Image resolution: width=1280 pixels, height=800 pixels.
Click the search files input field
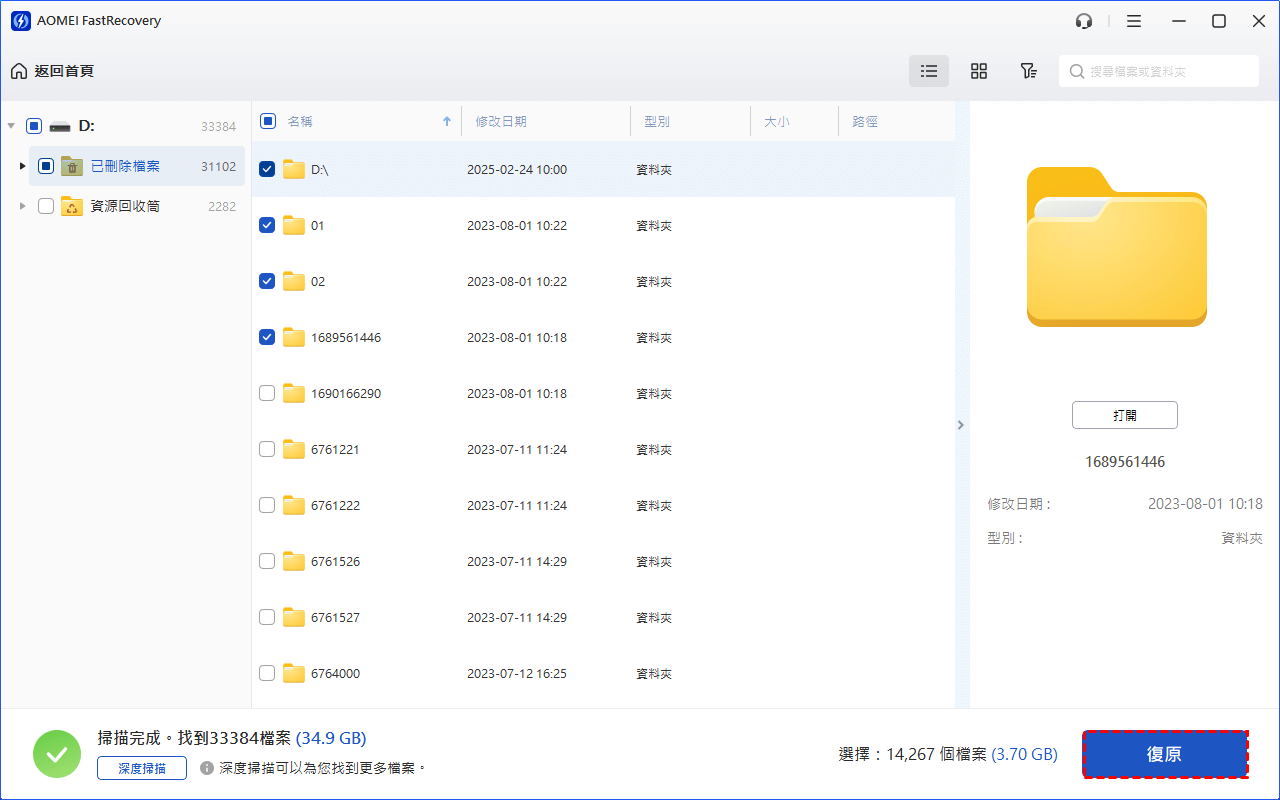point(1165,71)
